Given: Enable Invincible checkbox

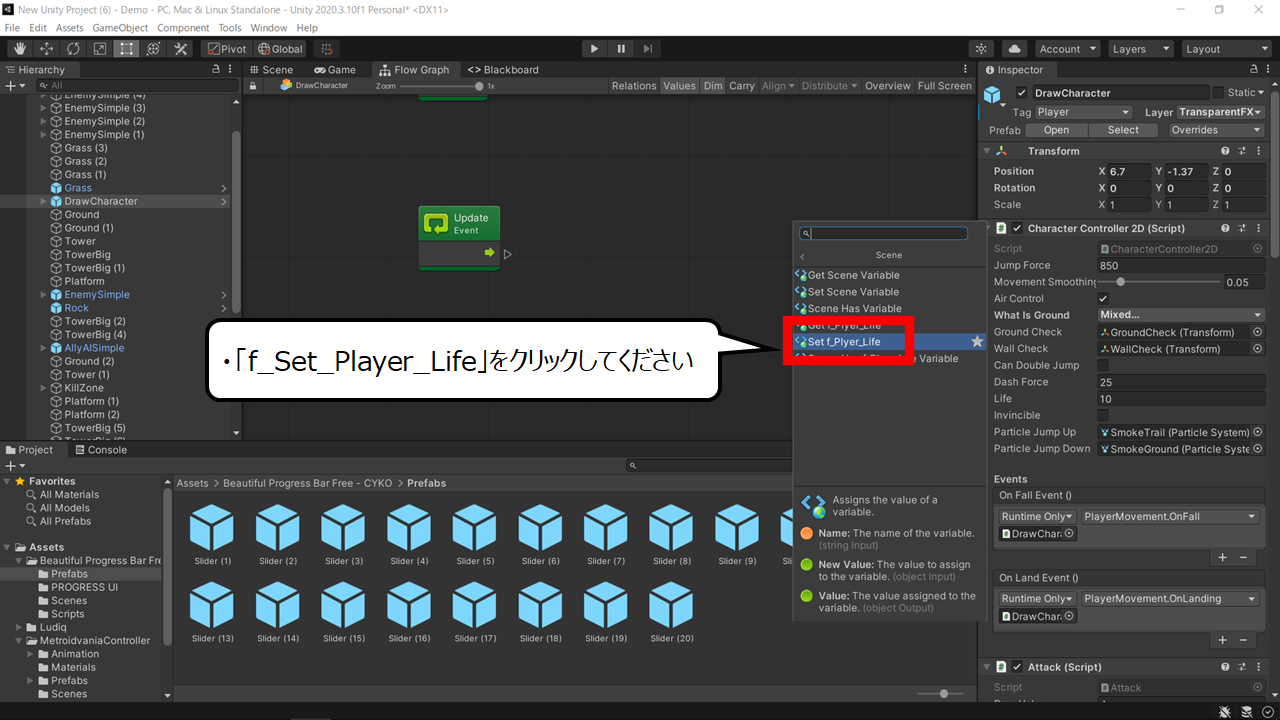Looking at the screenshot, I should pyautogui.click(x=1103, y=415).
